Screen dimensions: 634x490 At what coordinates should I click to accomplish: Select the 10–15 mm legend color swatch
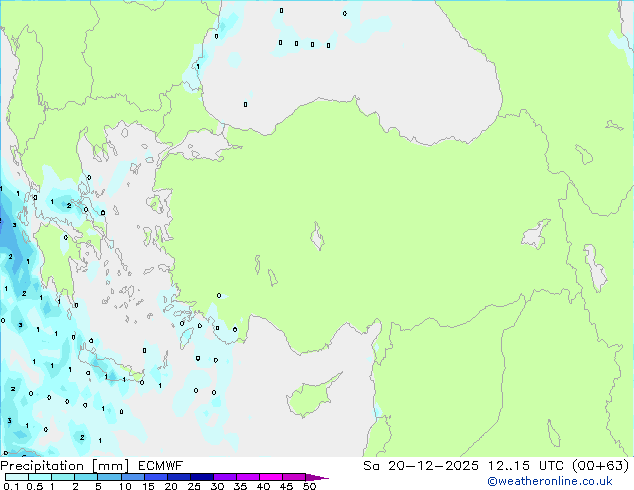(133, 477)
